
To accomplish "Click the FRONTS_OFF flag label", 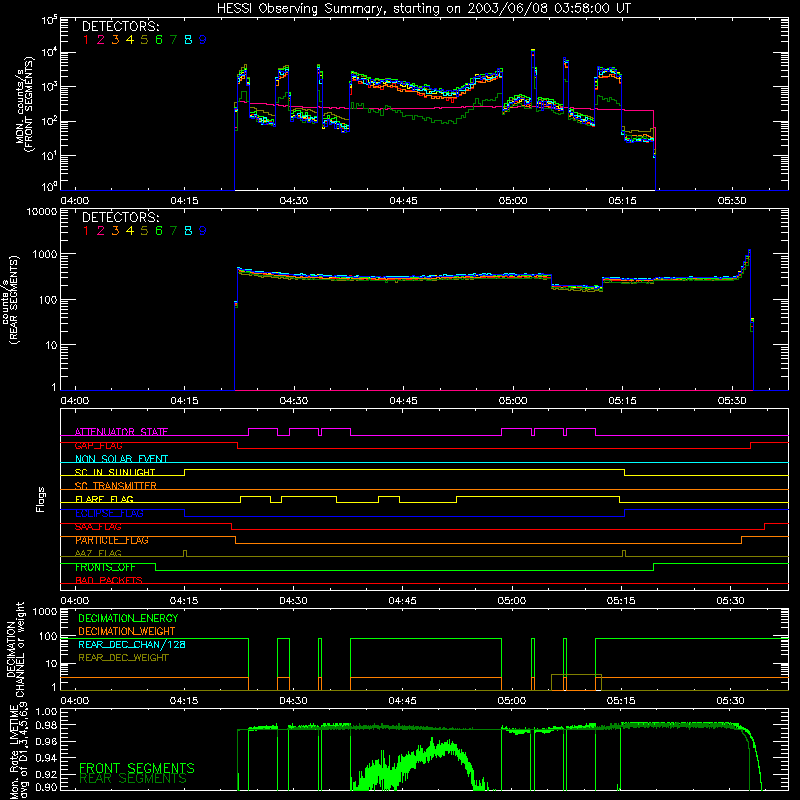I will (105, 567).
